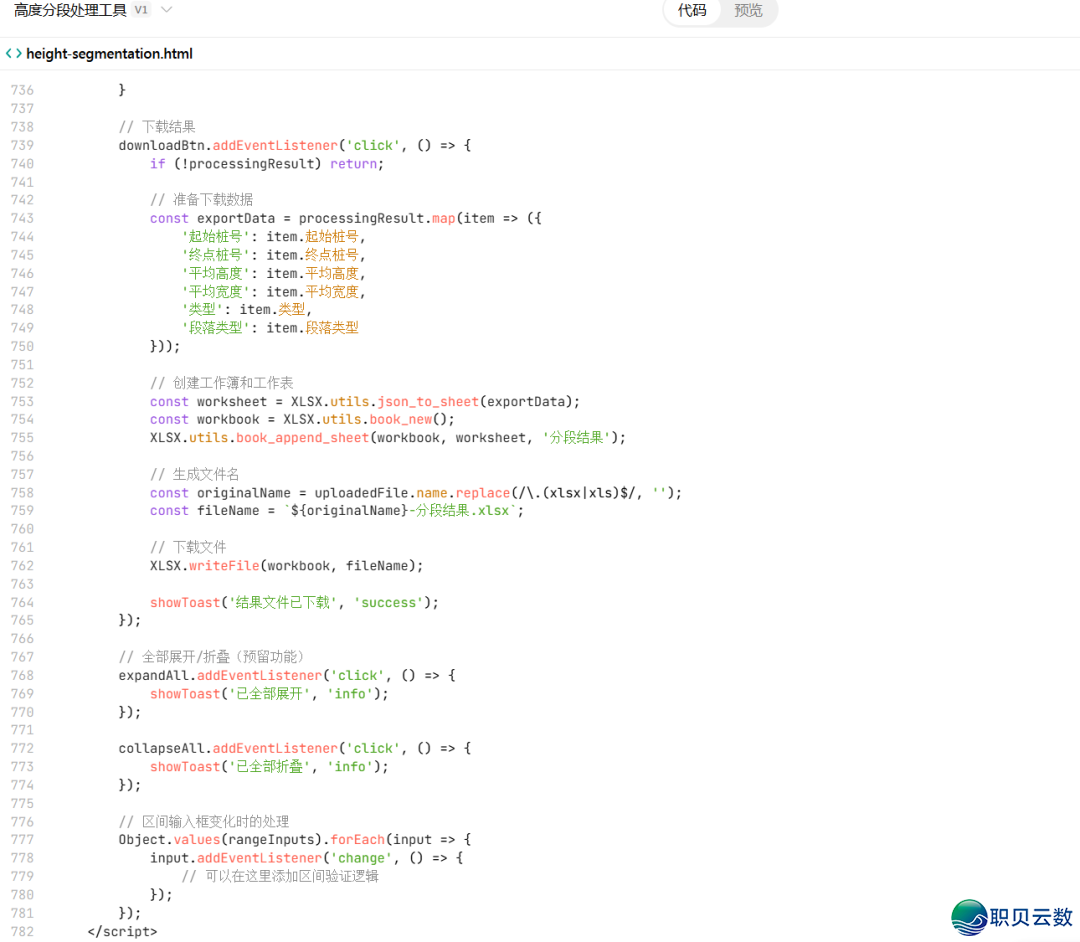Click the closing </script> tag
1080x942 pixels.
122,932
